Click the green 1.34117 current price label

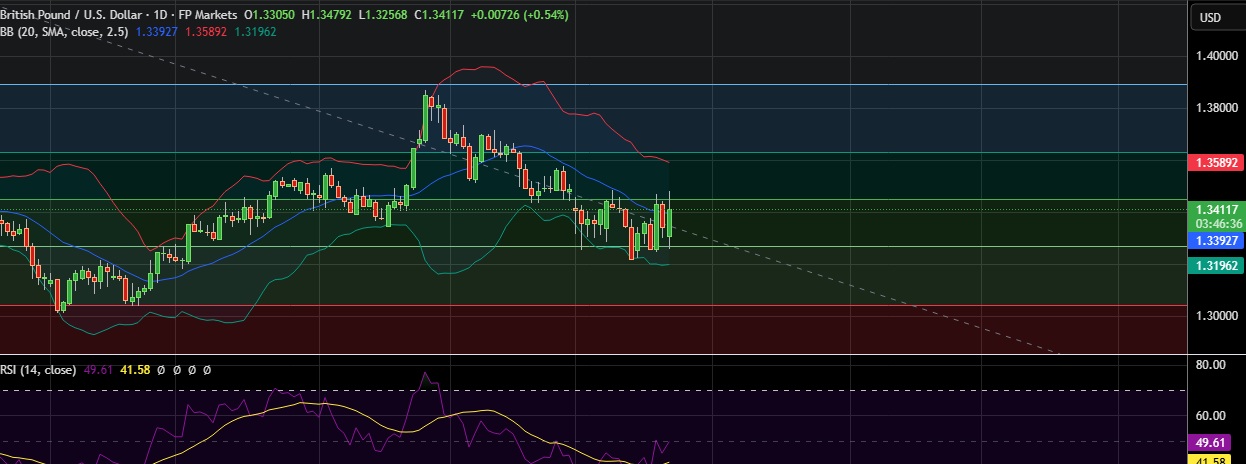tap(1215, 209)
